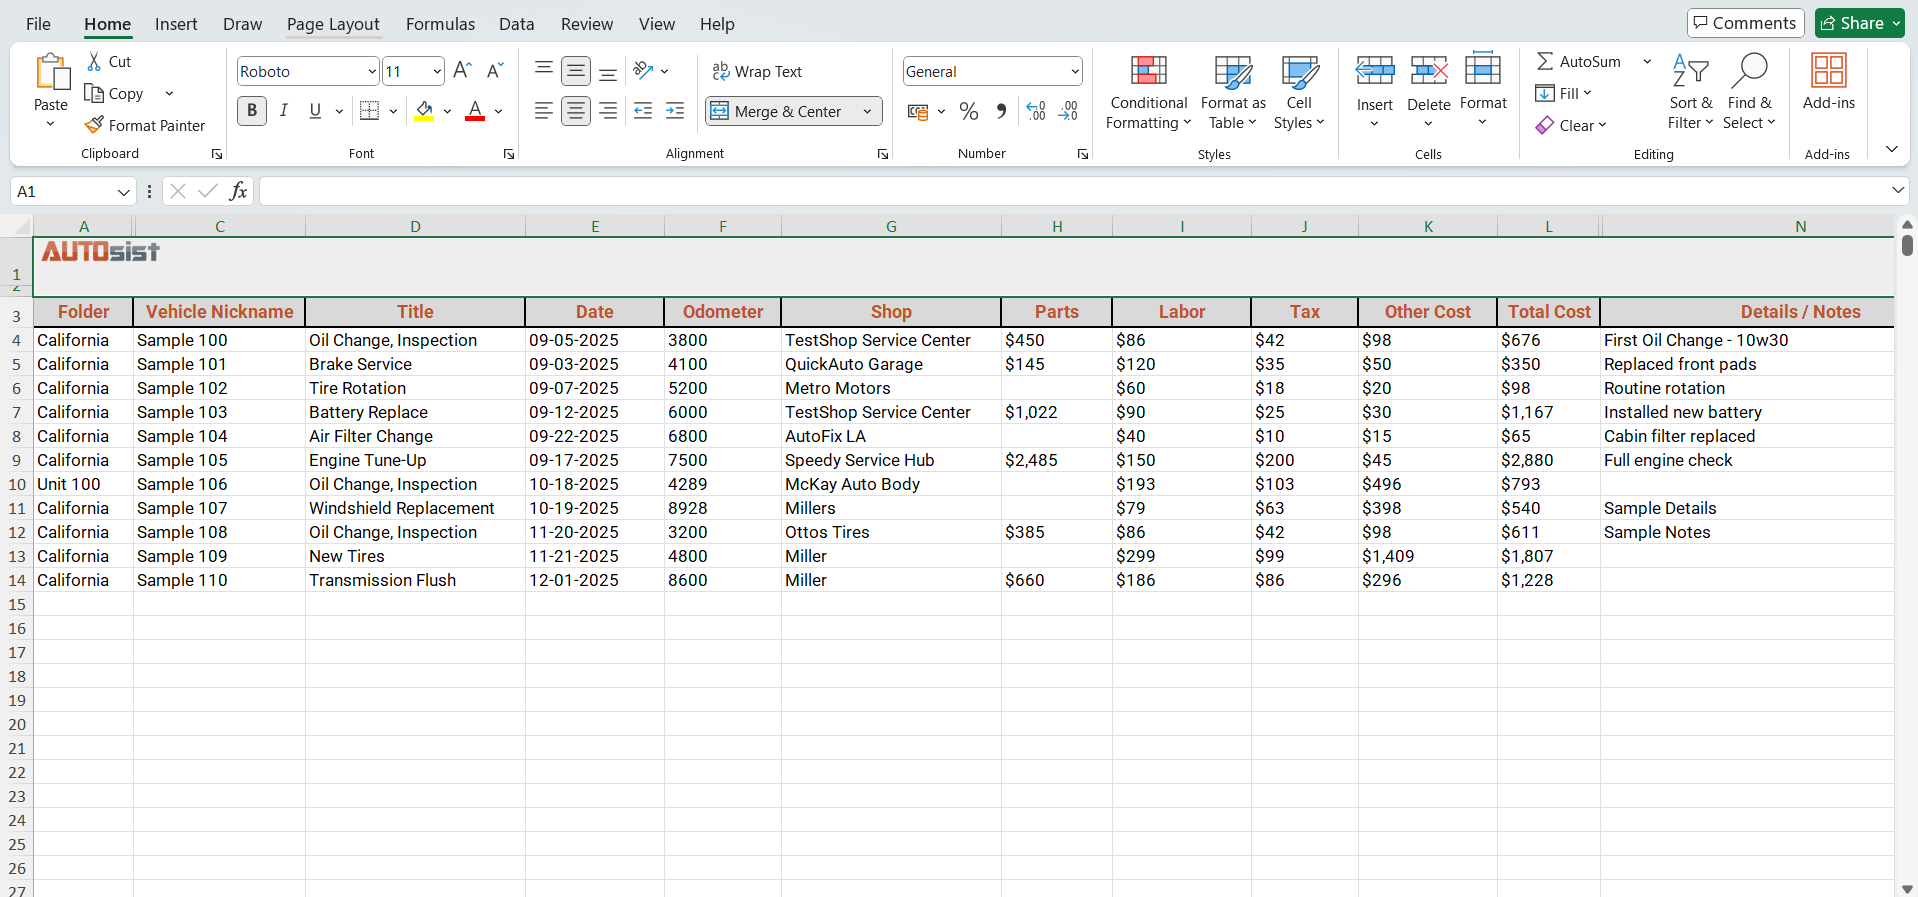Open Number group dialog launcher
1918x897 pixels.
pyautogui.click(x=1083, y=154)
